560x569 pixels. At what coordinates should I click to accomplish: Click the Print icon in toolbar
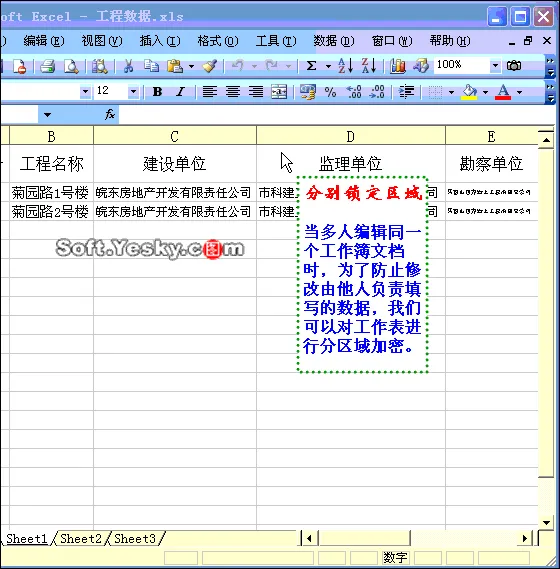point(48,66)
